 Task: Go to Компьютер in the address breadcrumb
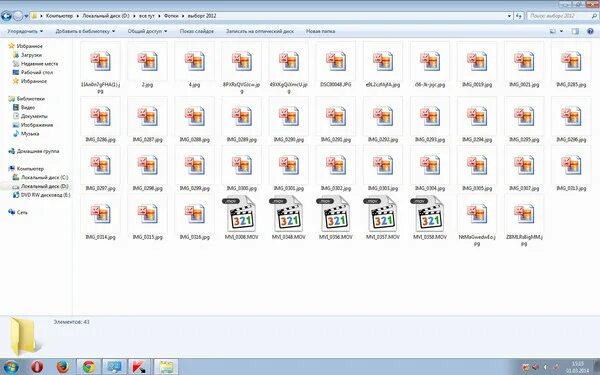click(x=59, y=16)
